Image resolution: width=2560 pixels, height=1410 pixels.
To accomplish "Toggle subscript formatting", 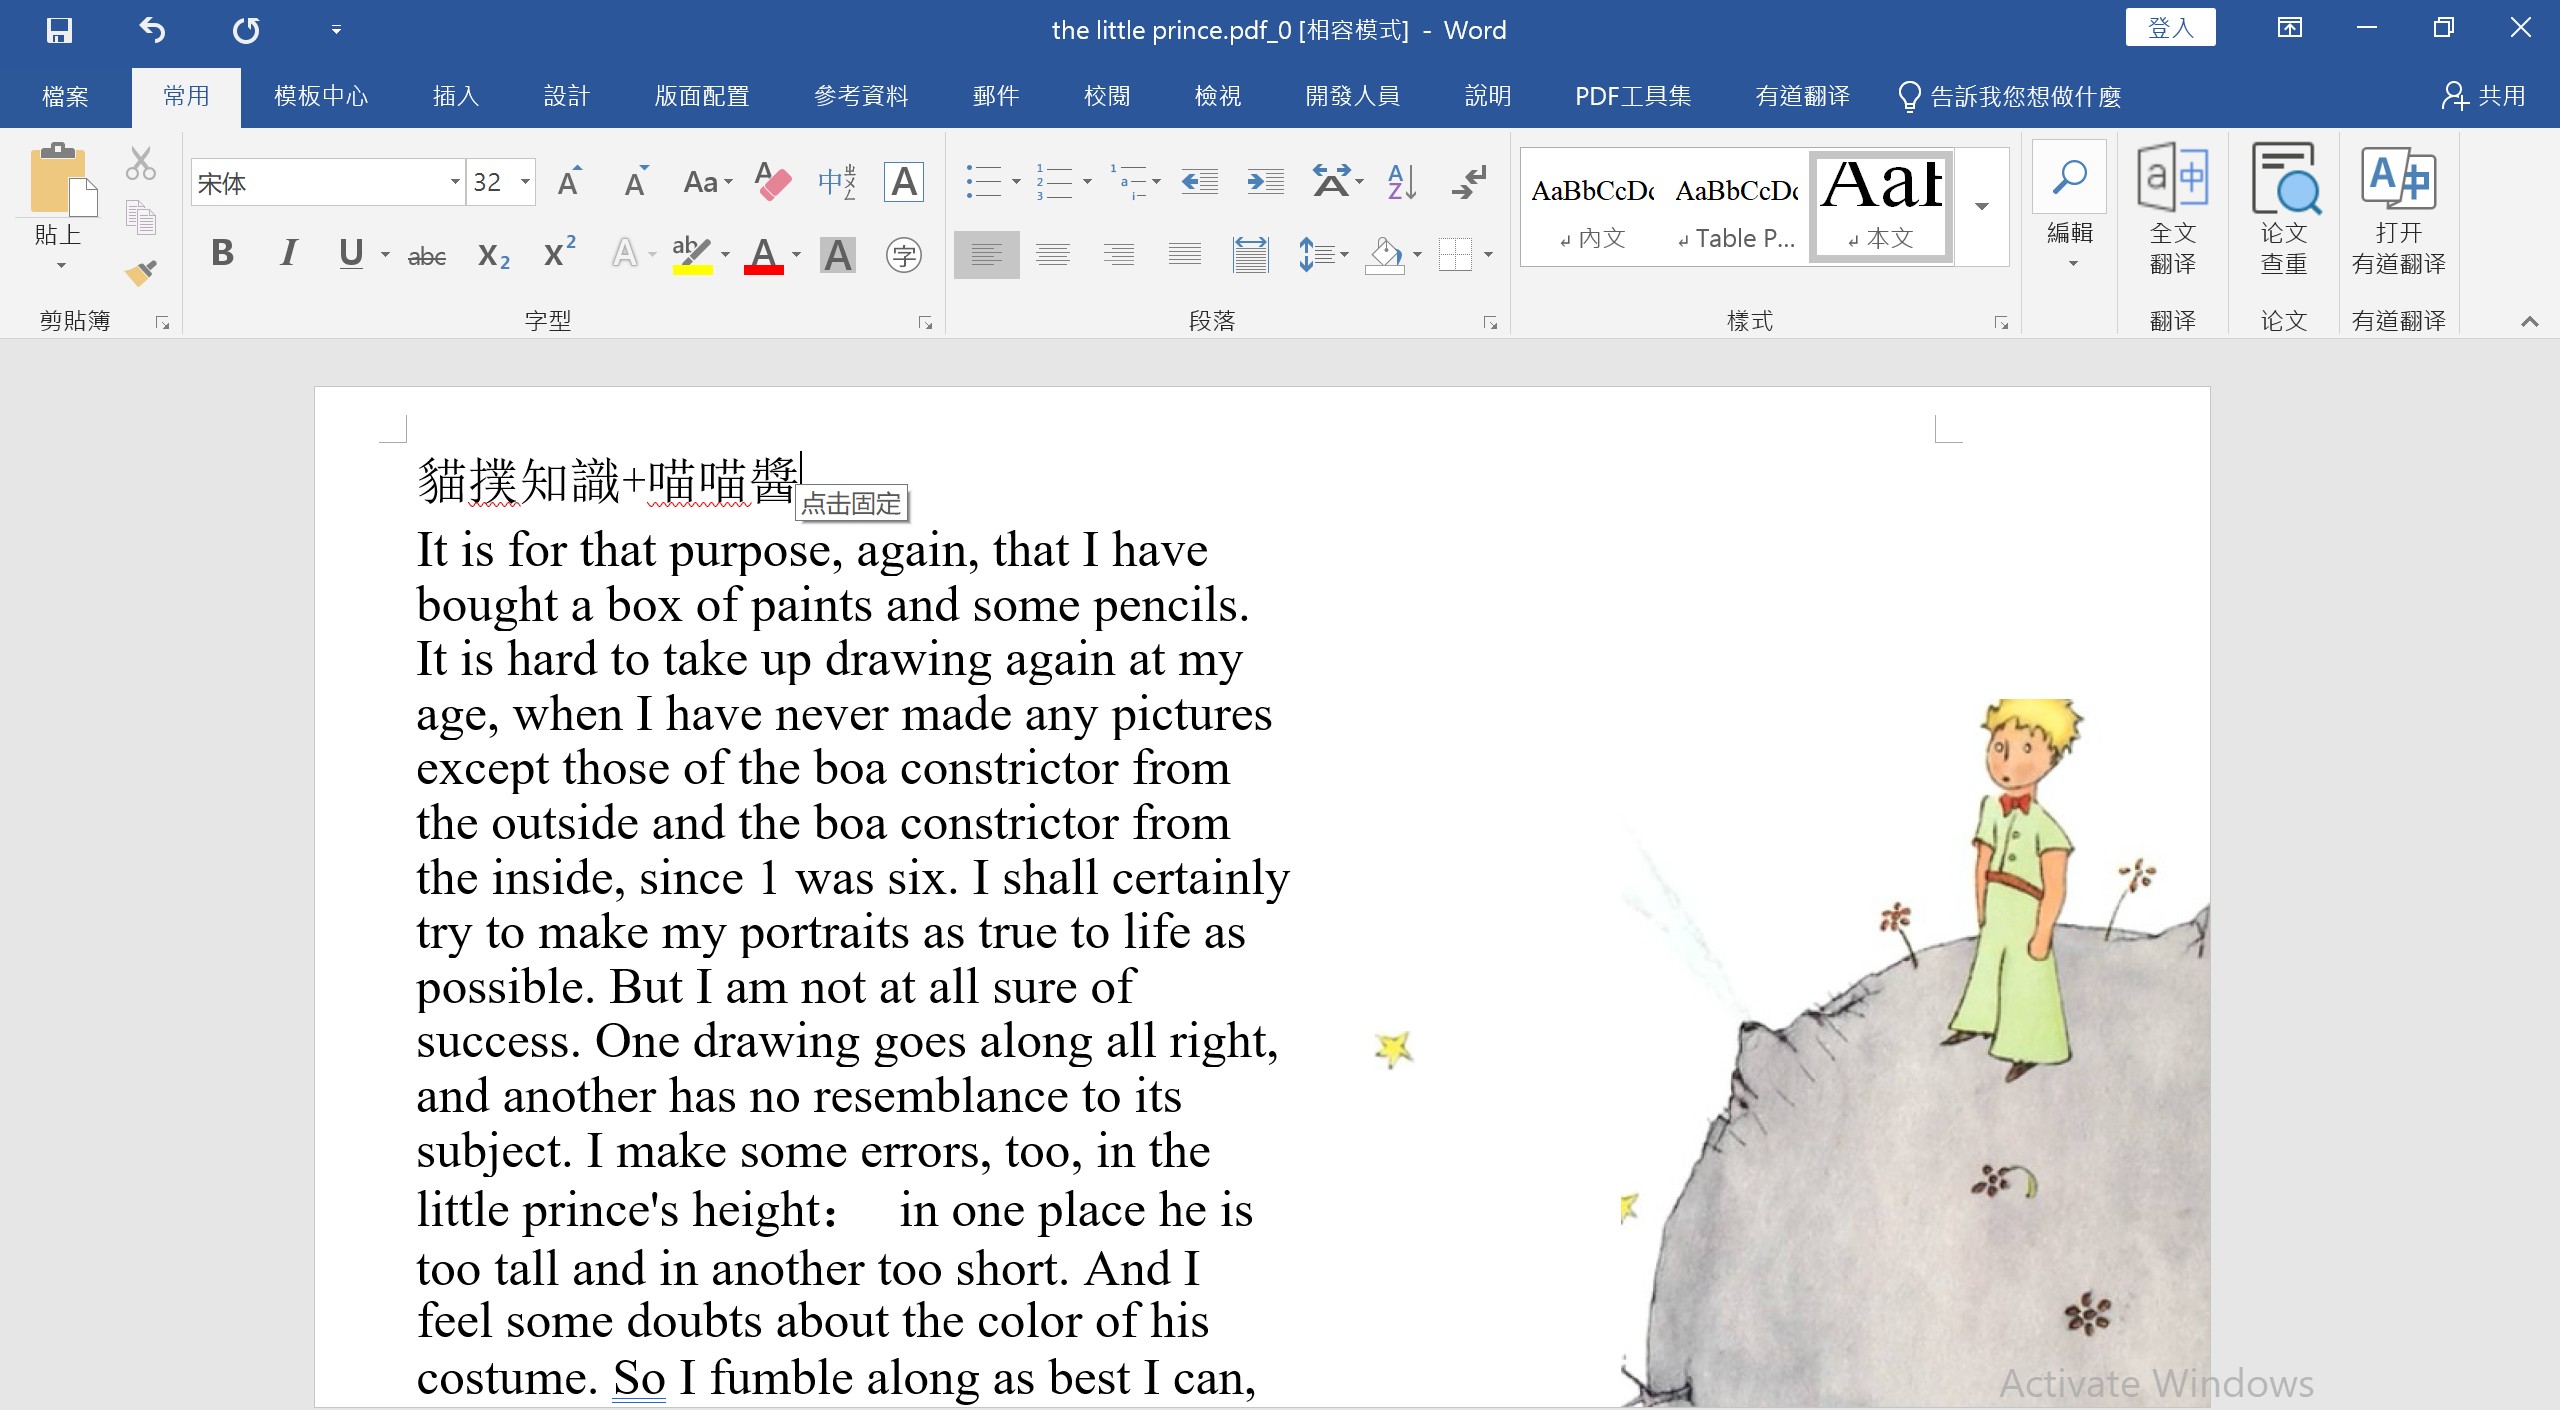I will click(493, 256).
